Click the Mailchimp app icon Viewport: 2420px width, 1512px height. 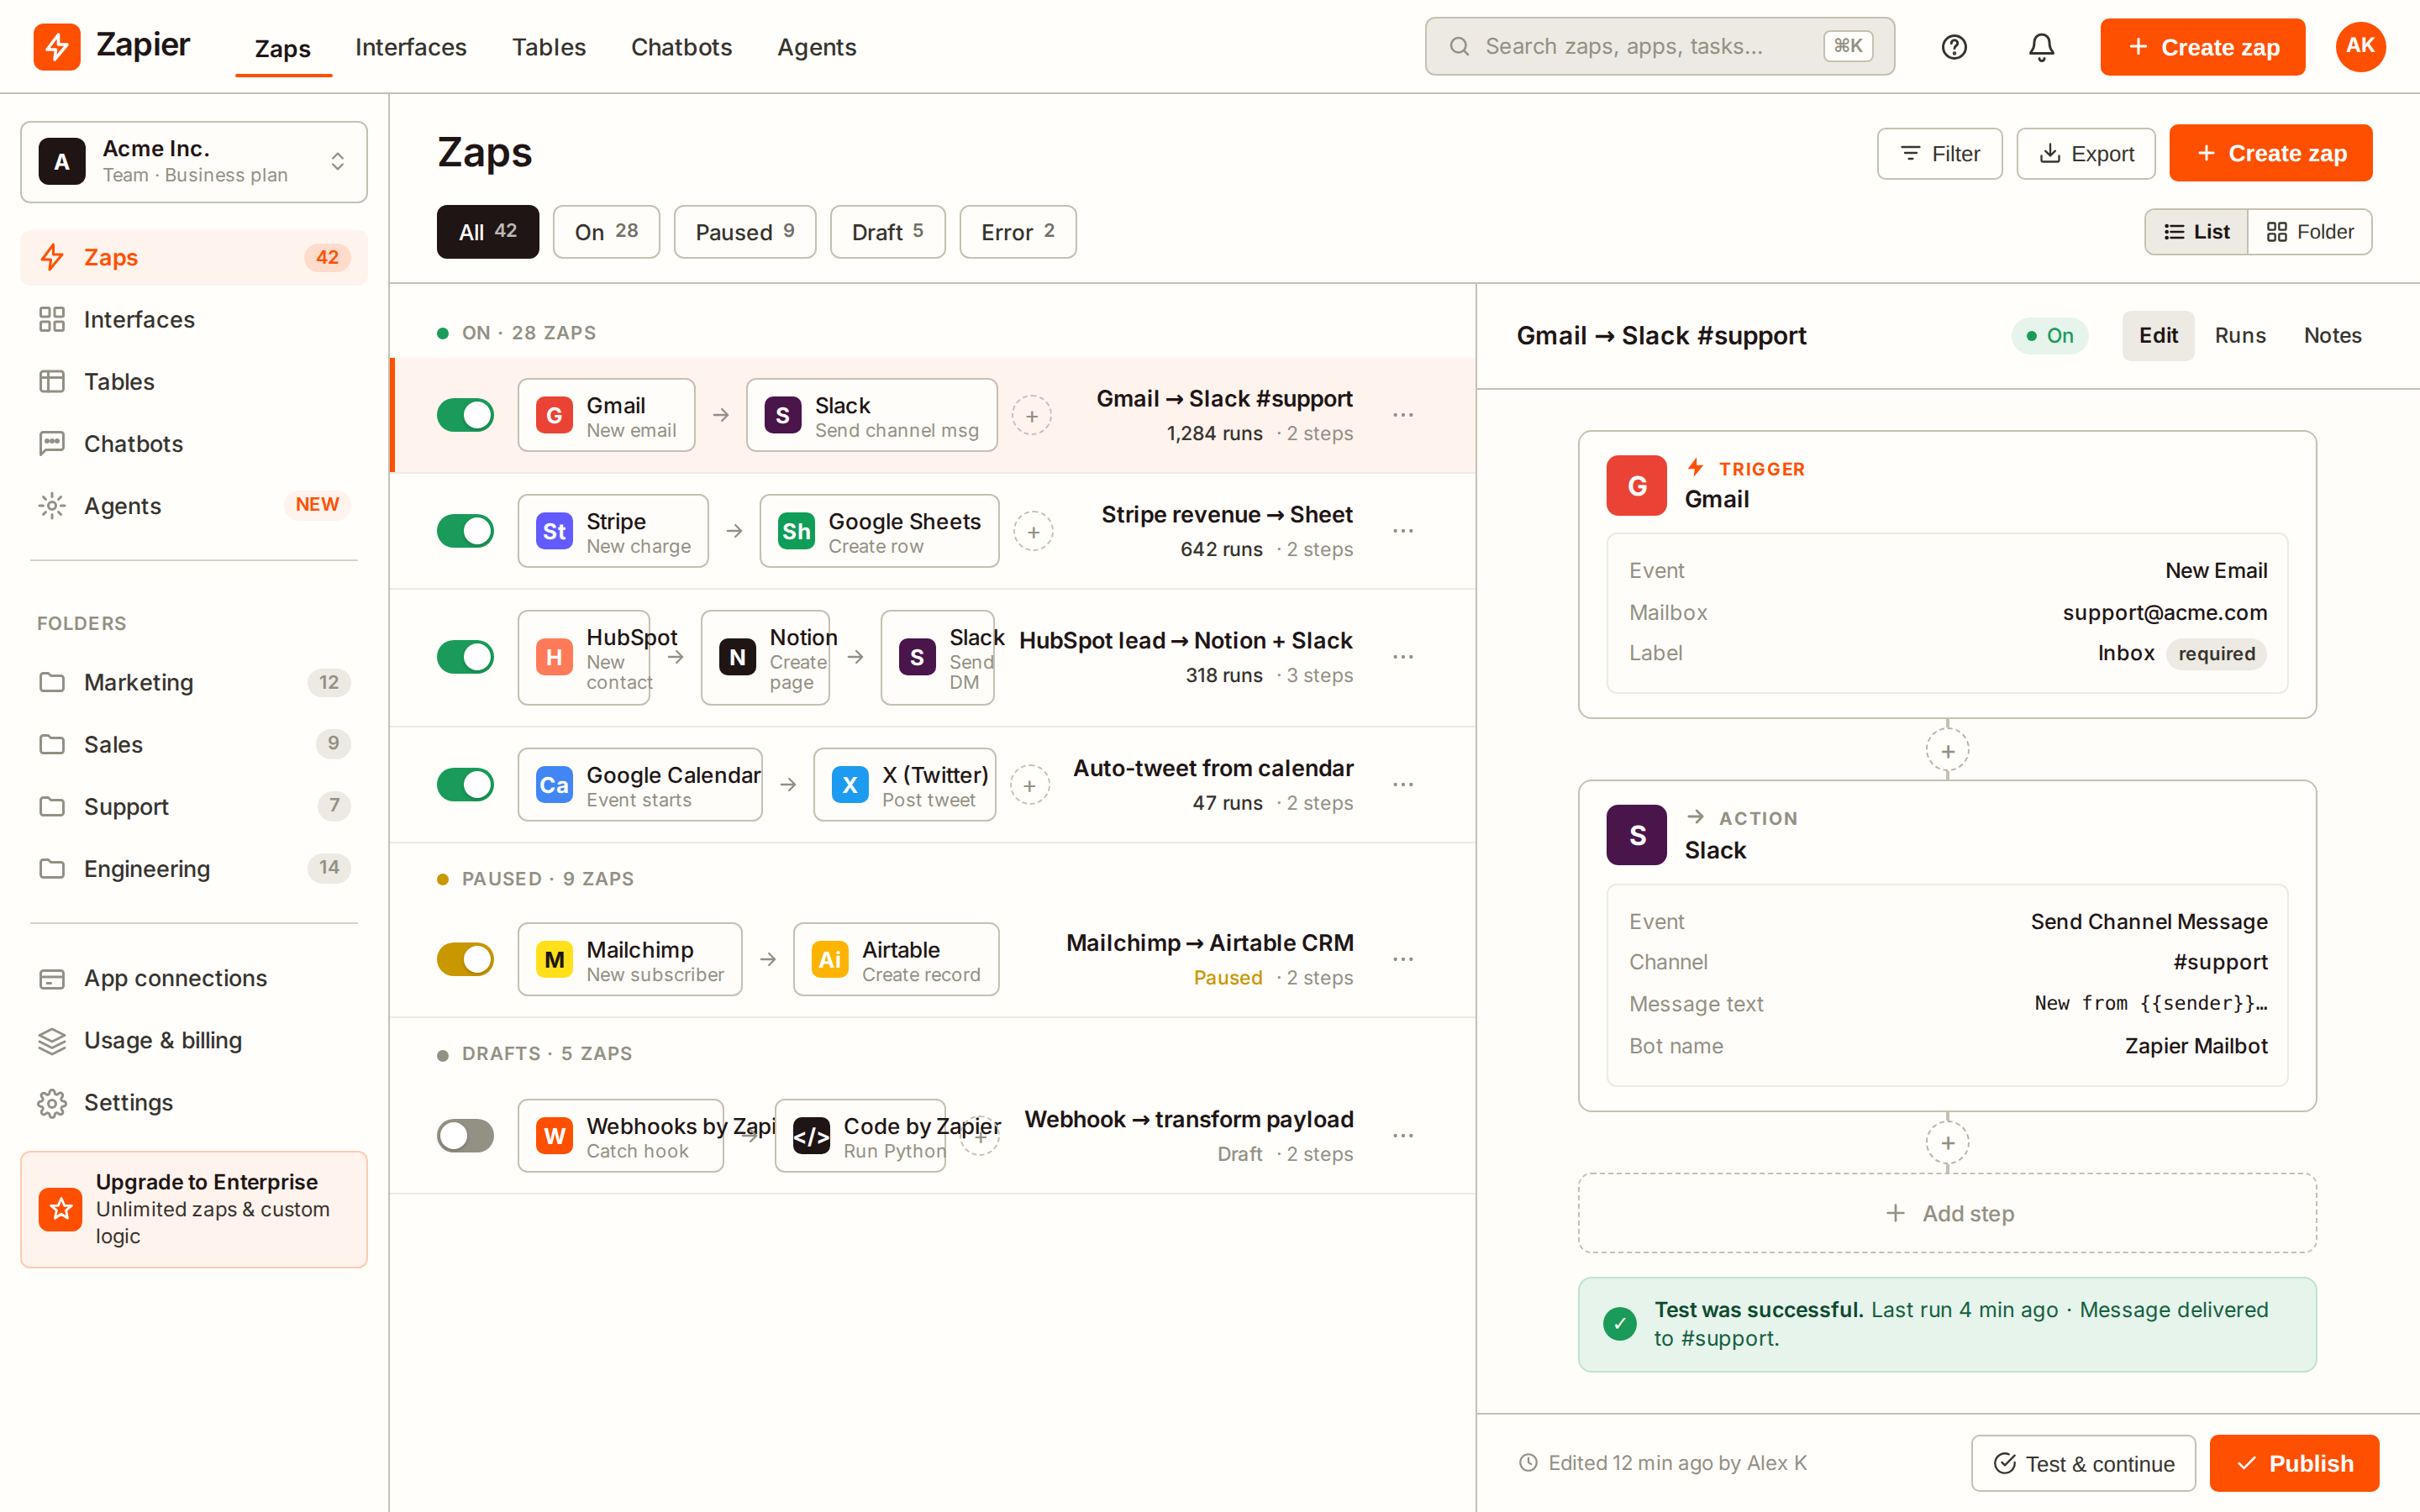click(x=554, y=960)
